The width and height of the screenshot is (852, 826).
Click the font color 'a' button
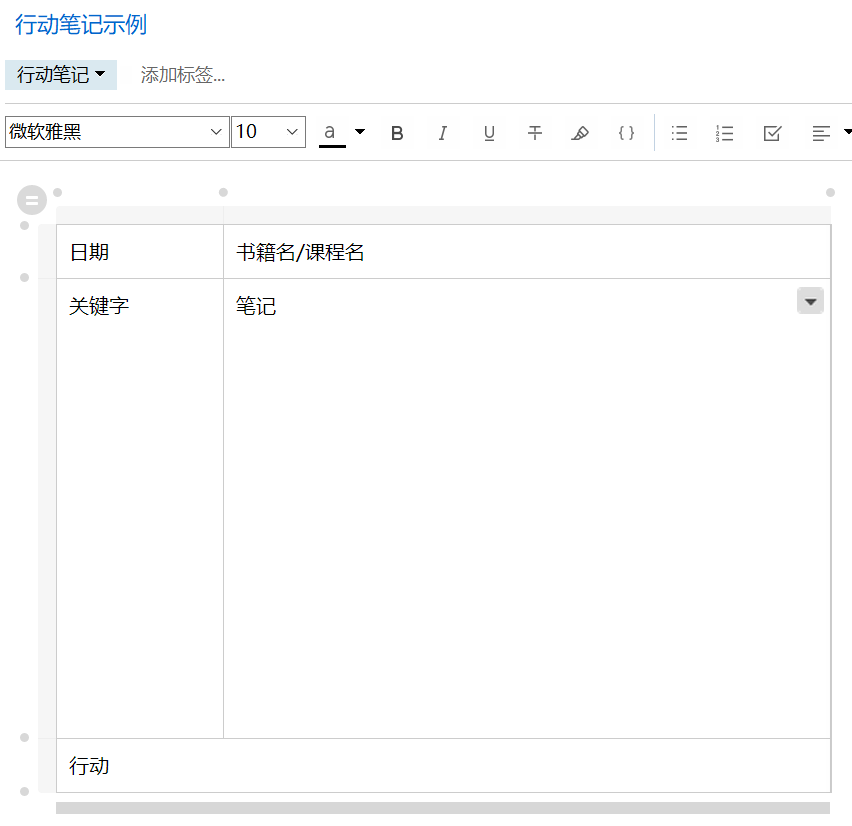pos(332,133)
